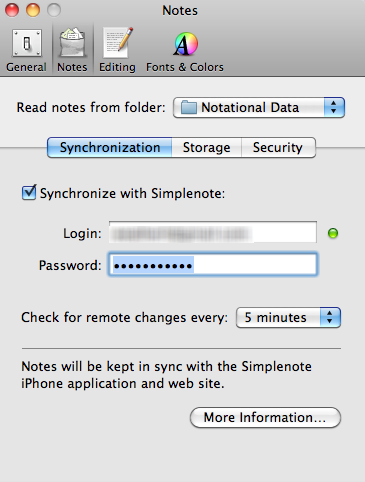This screenshot has width=365, height=482.
Task: Switch to the Security tab
Action: pyautogui.click(x=278, y=147)
